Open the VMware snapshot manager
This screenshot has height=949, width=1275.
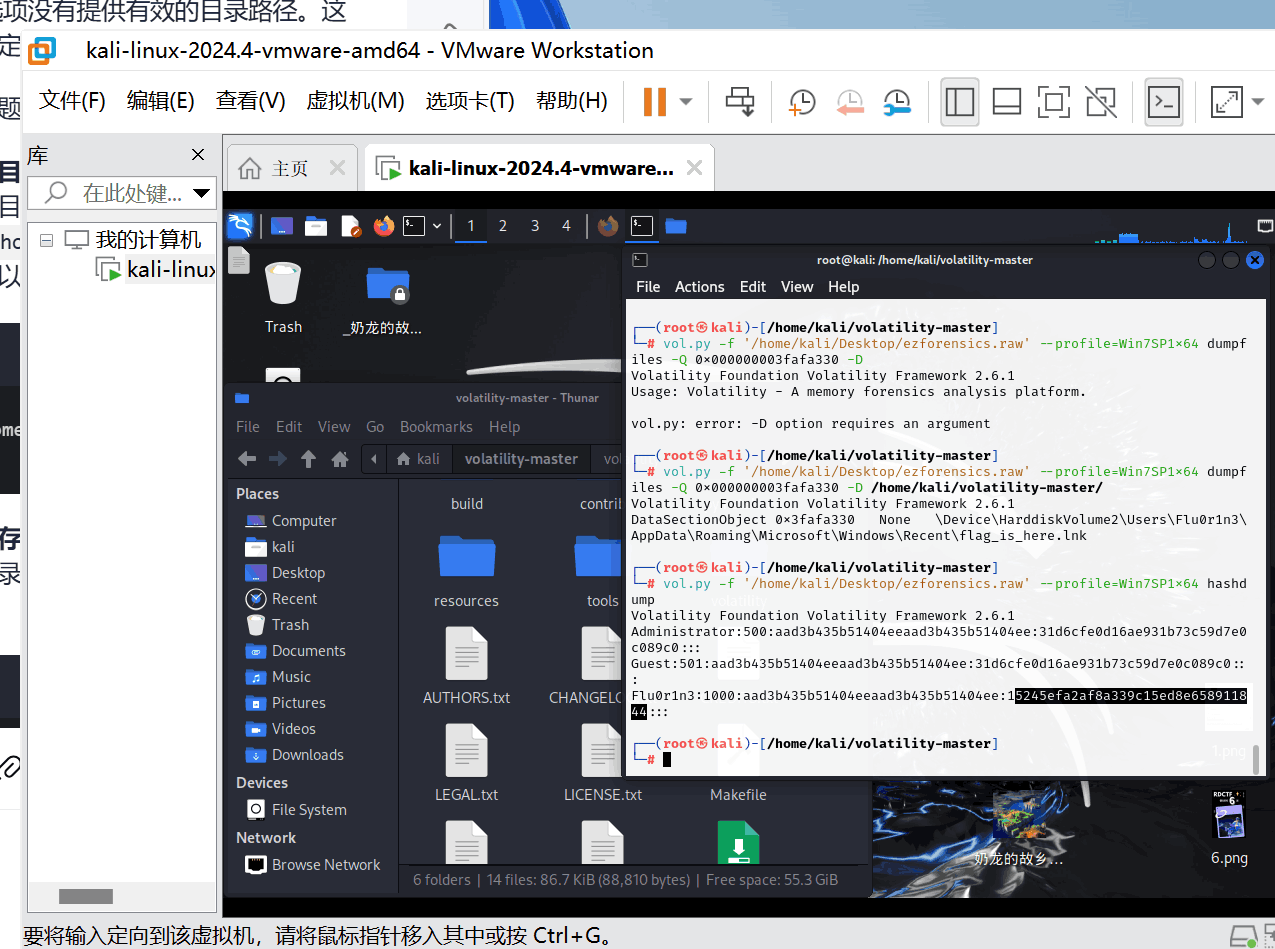897,101
